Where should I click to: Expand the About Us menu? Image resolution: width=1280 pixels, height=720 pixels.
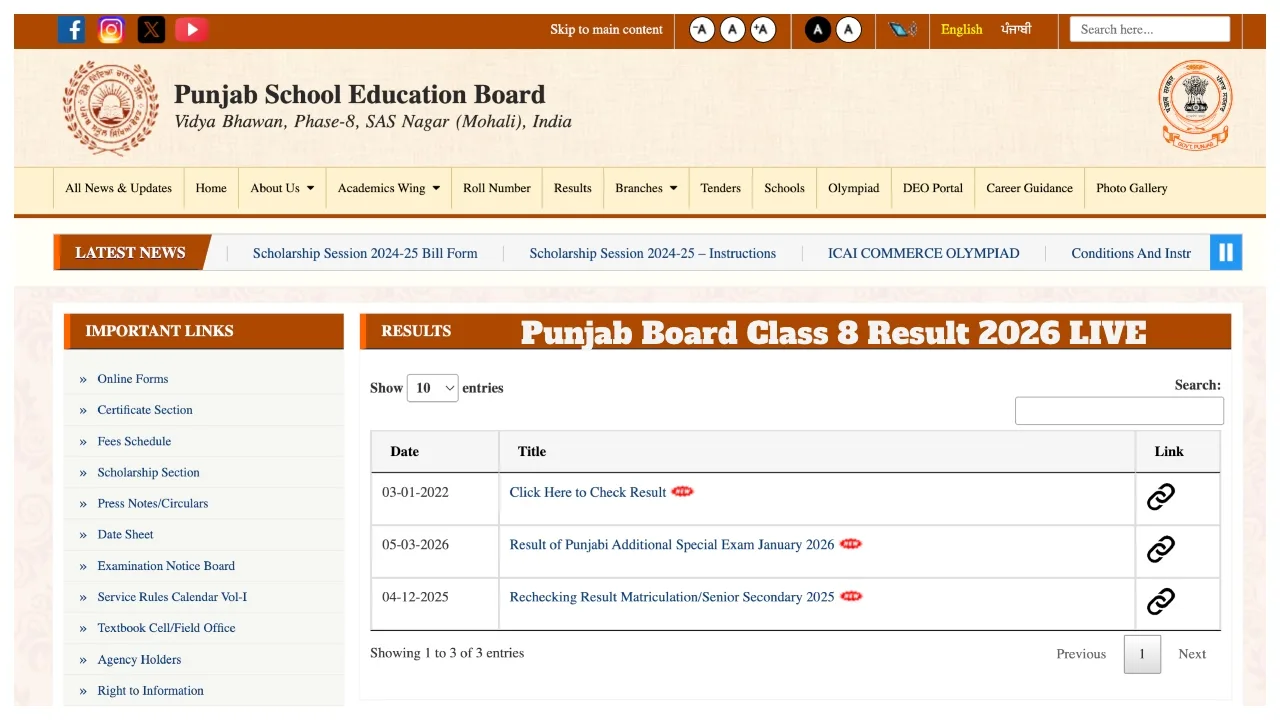pos(282,188)
